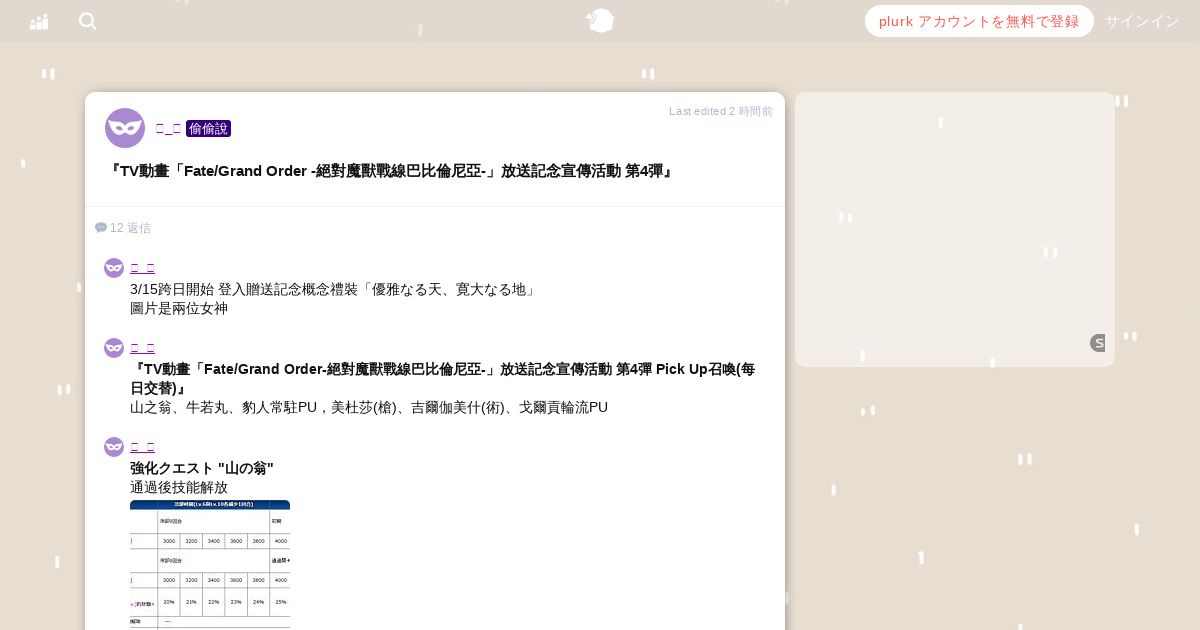Image resolution: width=1200 pixels, height=630 pixels.
Task: Open avatar of the Pick Up召喚 reply
Action: tap(114, 348)
